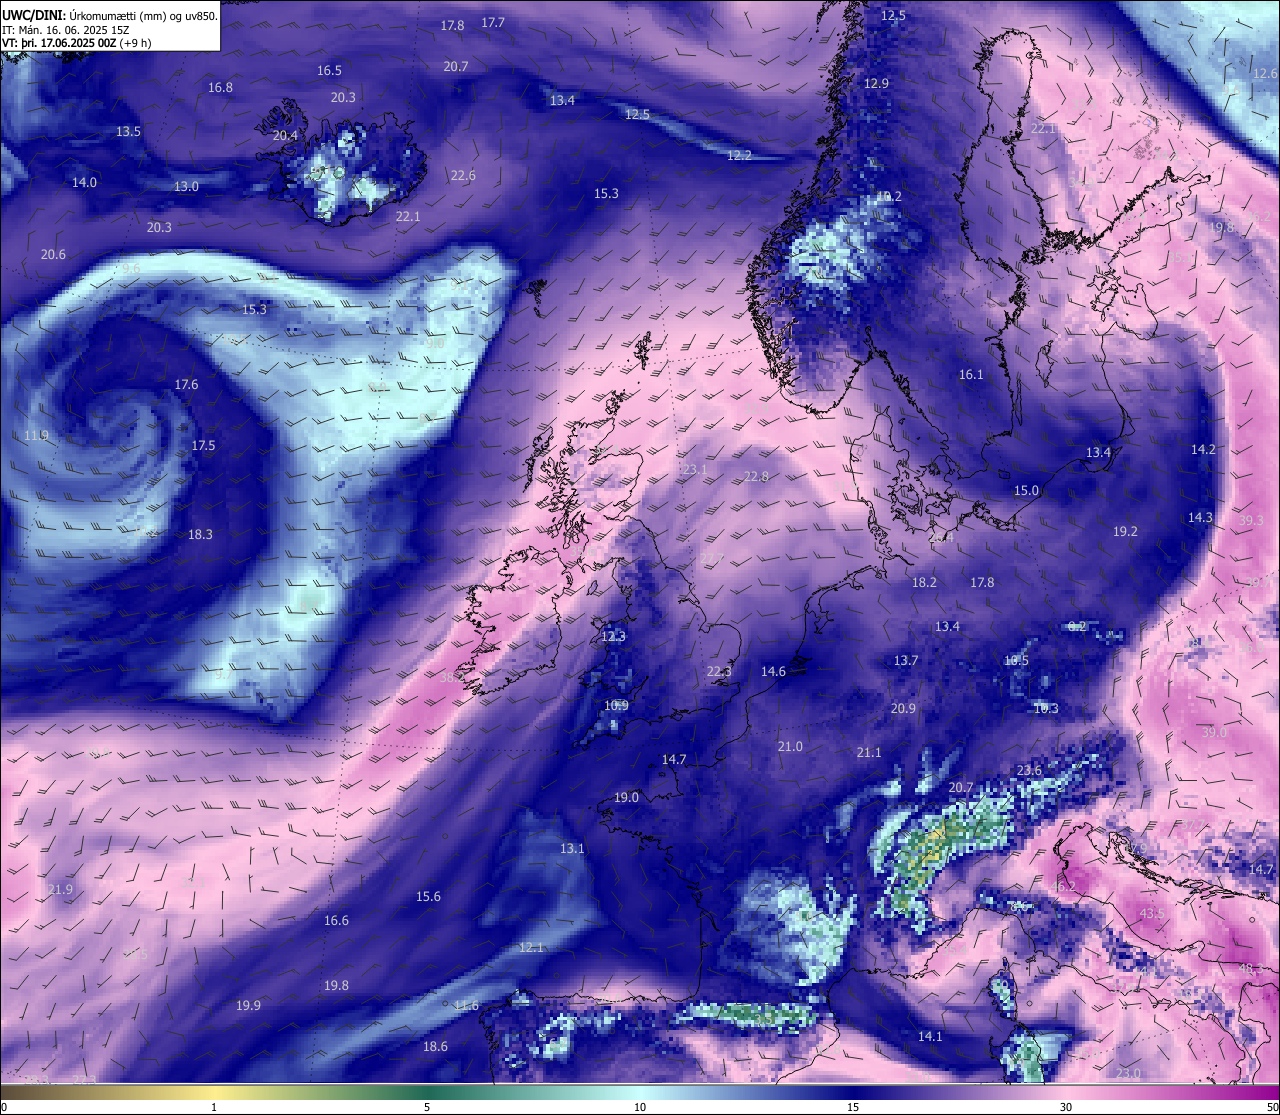Click the map value 19.2
The image size is (1280, 1115).
tap(1125, 531)
